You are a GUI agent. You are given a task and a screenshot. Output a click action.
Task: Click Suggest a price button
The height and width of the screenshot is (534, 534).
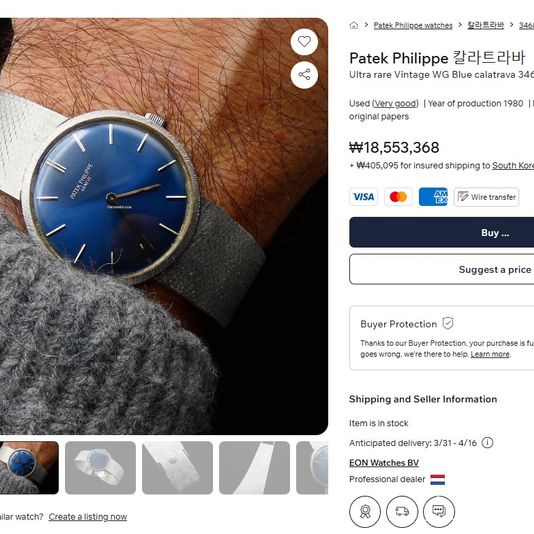click(x=441, y=269)
